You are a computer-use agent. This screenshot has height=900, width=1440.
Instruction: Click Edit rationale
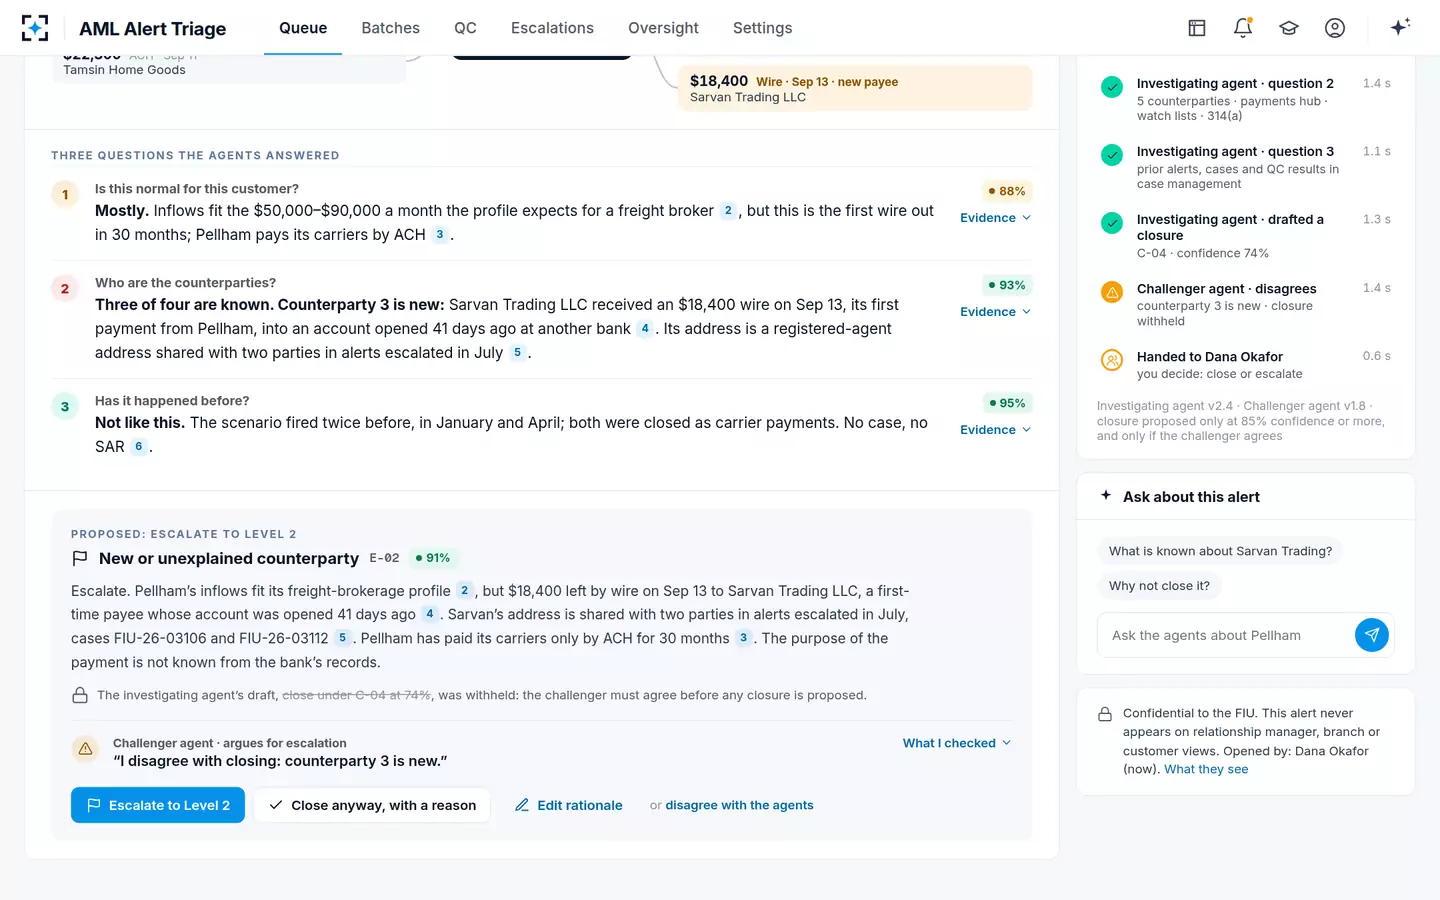click(x=569, y=805)
